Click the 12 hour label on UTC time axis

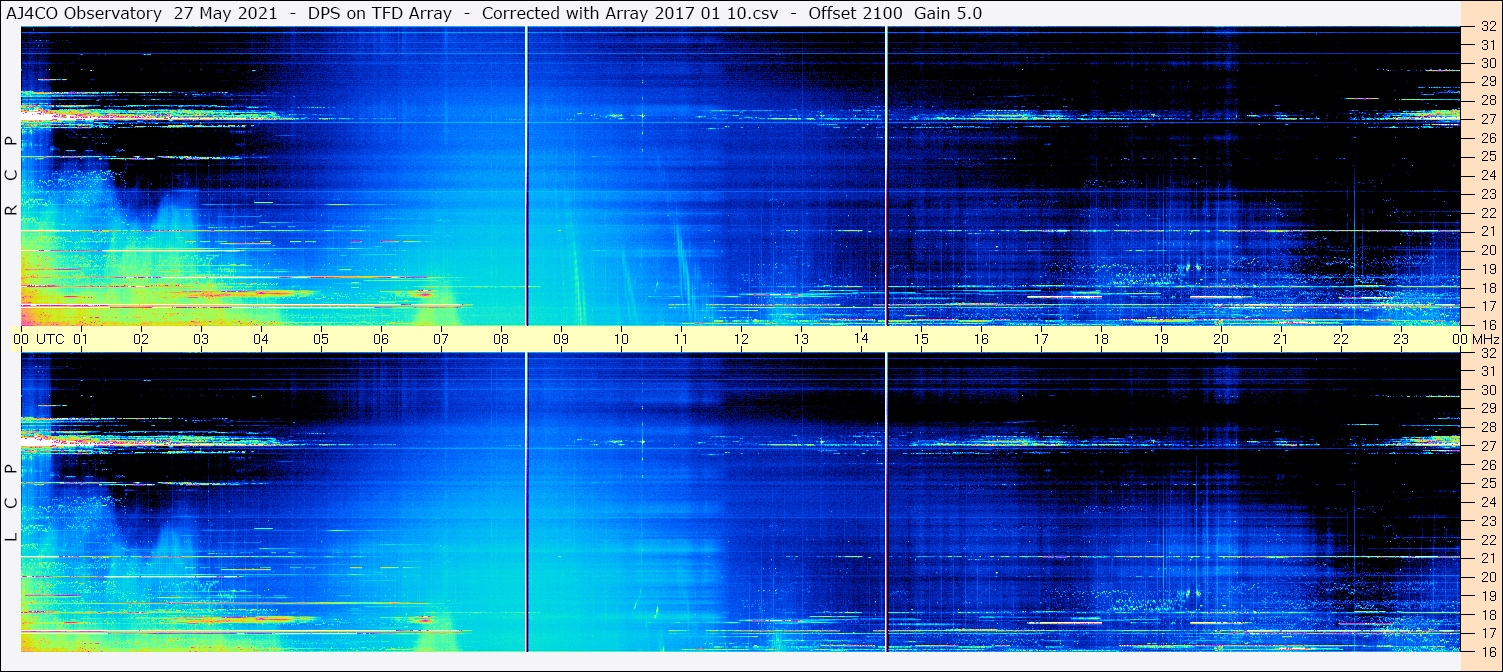741,339
